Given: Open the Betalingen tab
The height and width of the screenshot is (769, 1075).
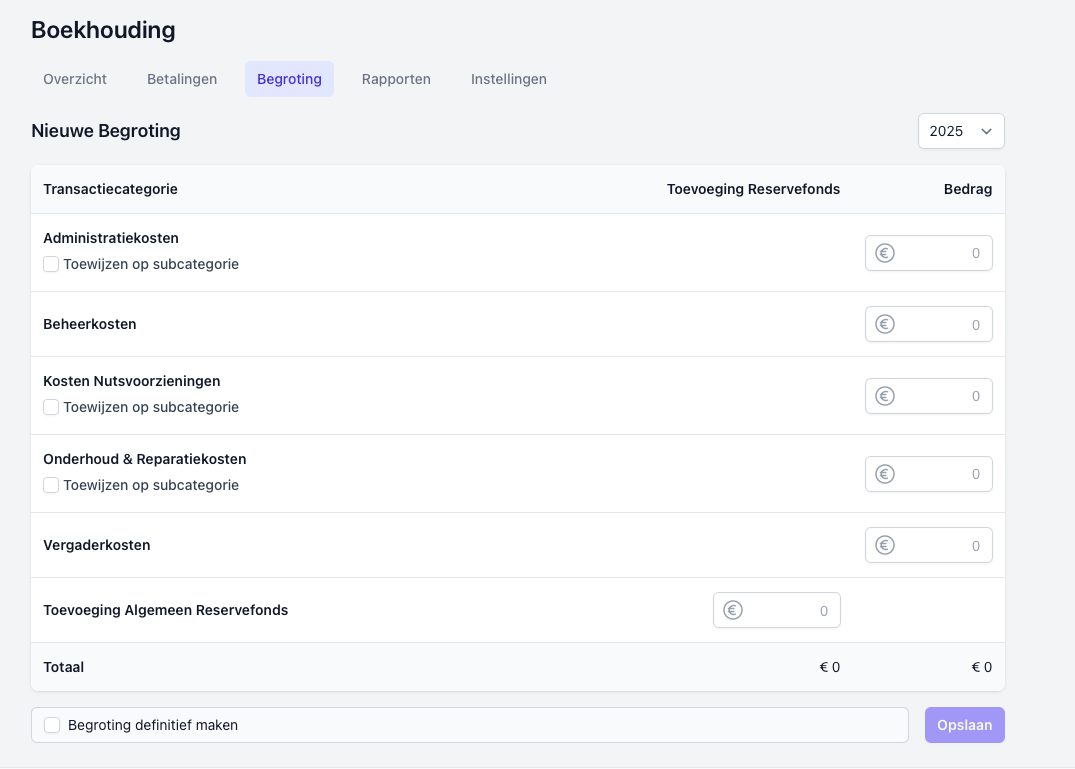Looking at the screenshot, I should pyautogui.click(x=182, y=79).
